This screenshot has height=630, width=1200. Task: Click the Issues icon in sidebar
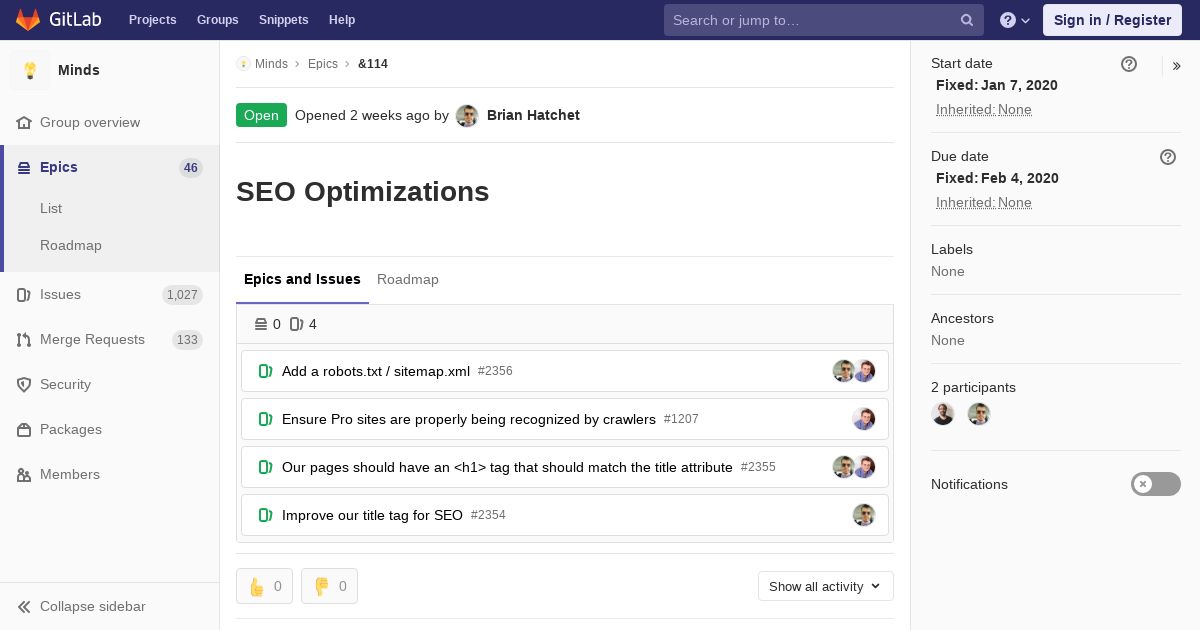point(24,295)
